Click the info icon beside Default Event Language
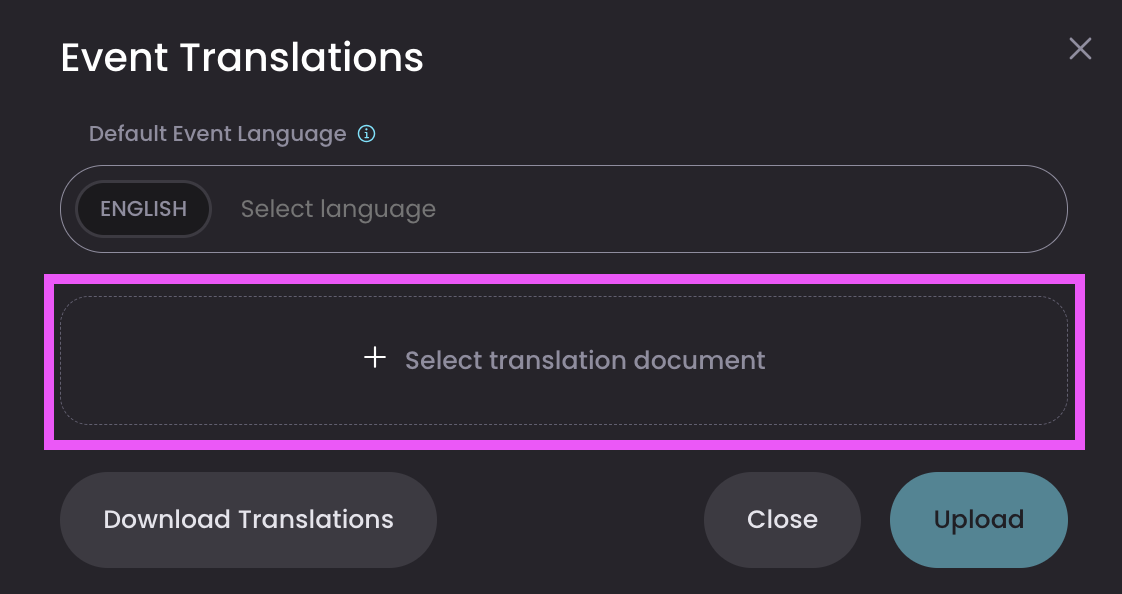Viewport: 1122px width, 594px height. click(x=366, y=134)
